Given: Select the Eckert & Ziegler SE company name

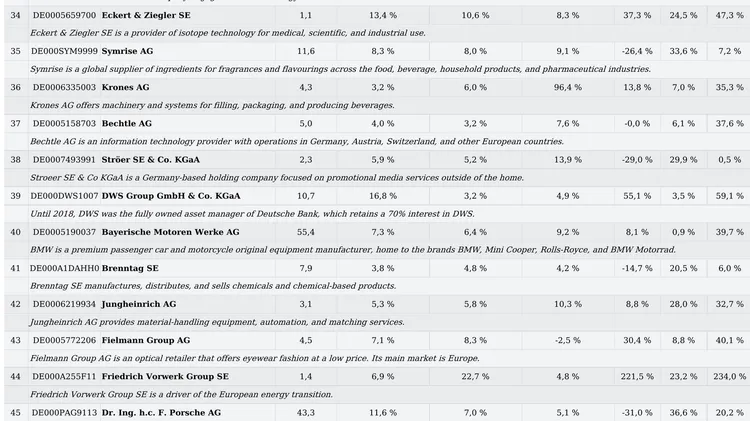Looking at the screenshot, I should click(x=146, y=15).
